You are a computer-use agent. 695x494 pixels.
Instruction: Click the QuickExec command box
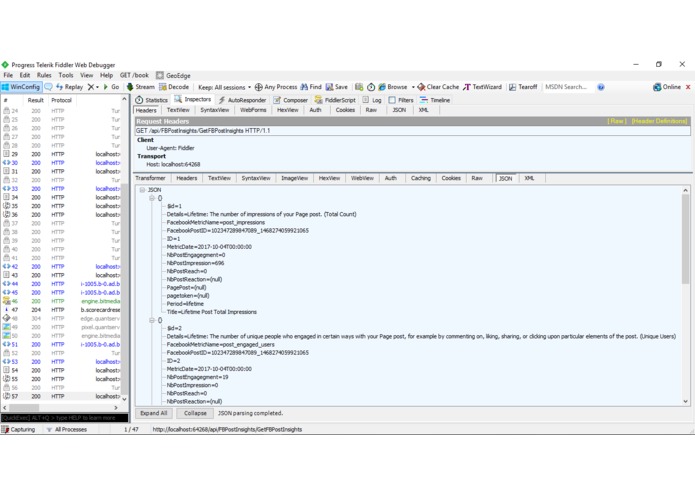pyautogui.click(x=64, y=418)
